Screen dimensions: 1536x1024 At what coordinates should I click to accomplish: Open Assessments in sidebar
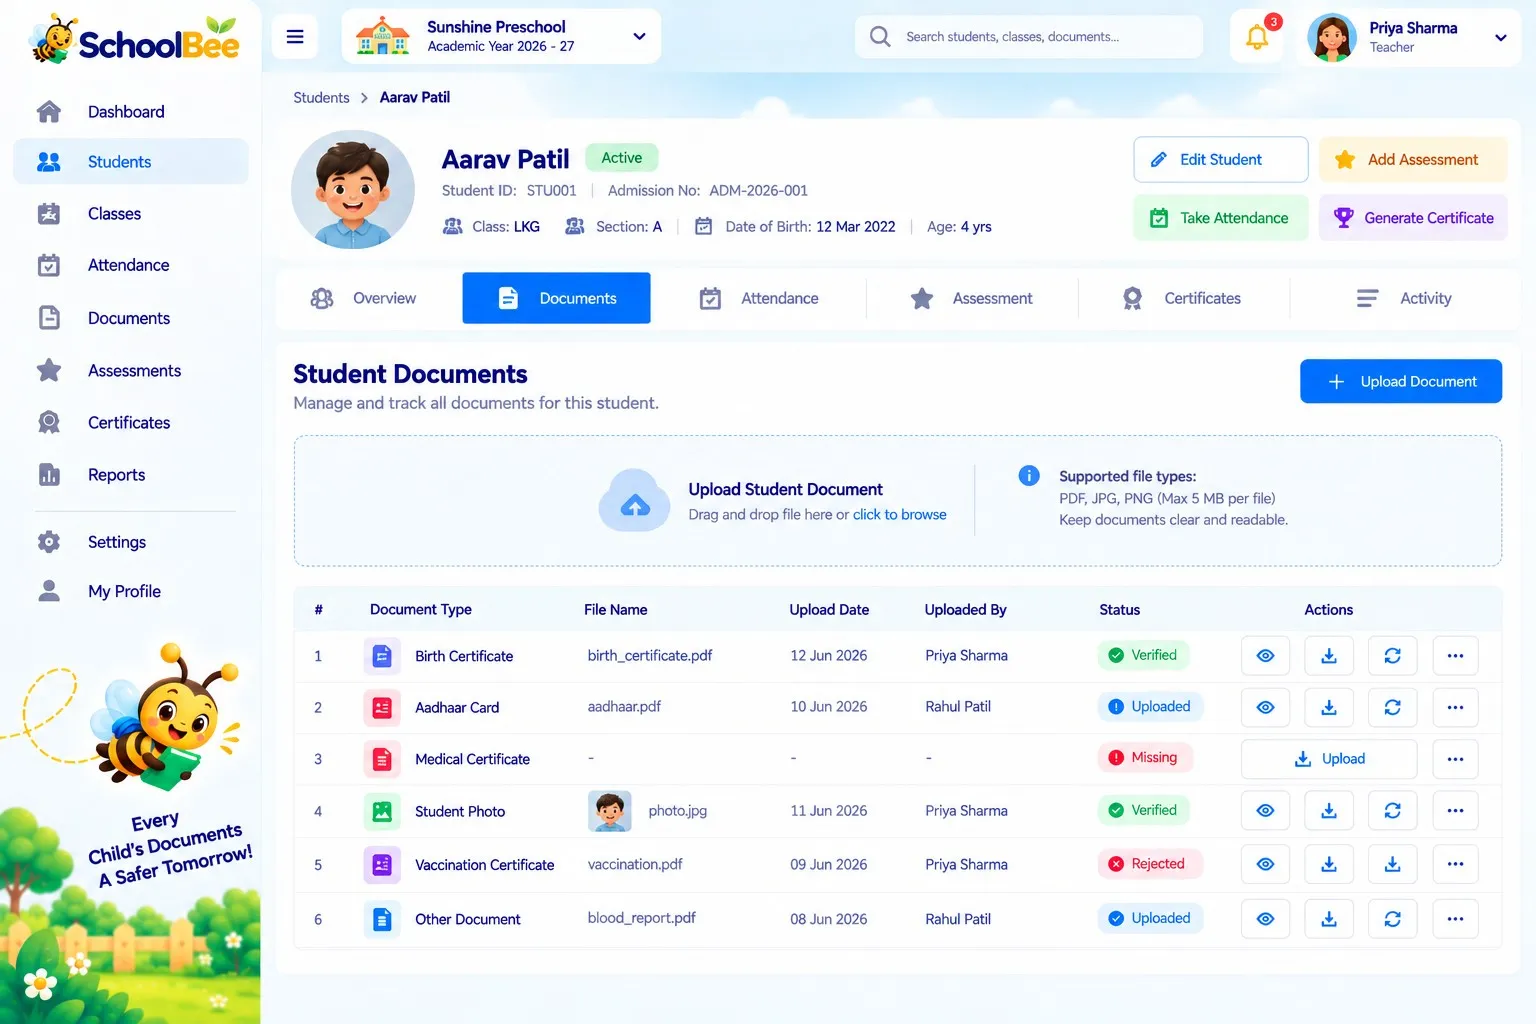point(131,371)
